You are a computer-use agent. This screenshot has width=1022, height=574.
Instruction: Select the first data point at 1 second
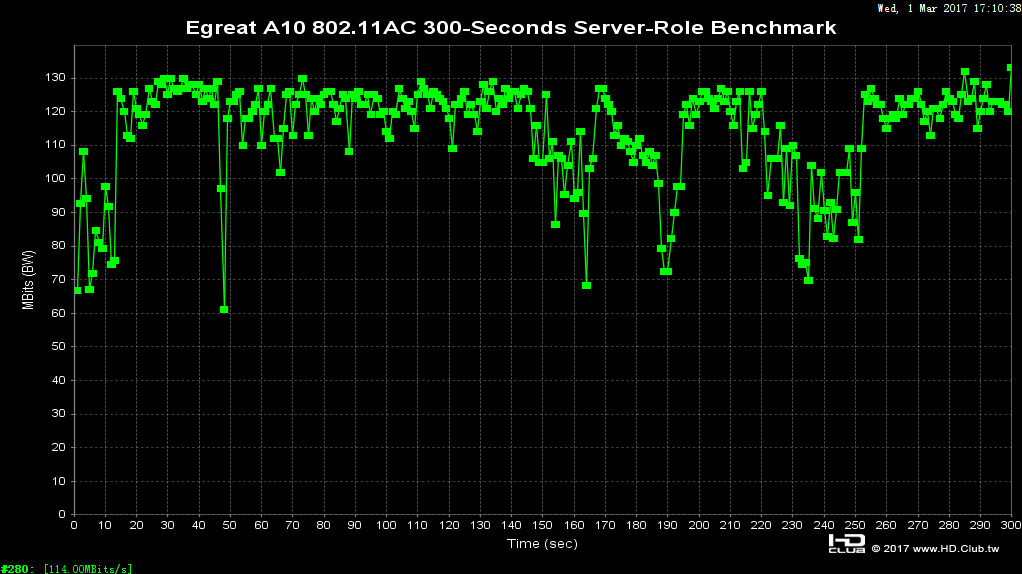[78, 291]
